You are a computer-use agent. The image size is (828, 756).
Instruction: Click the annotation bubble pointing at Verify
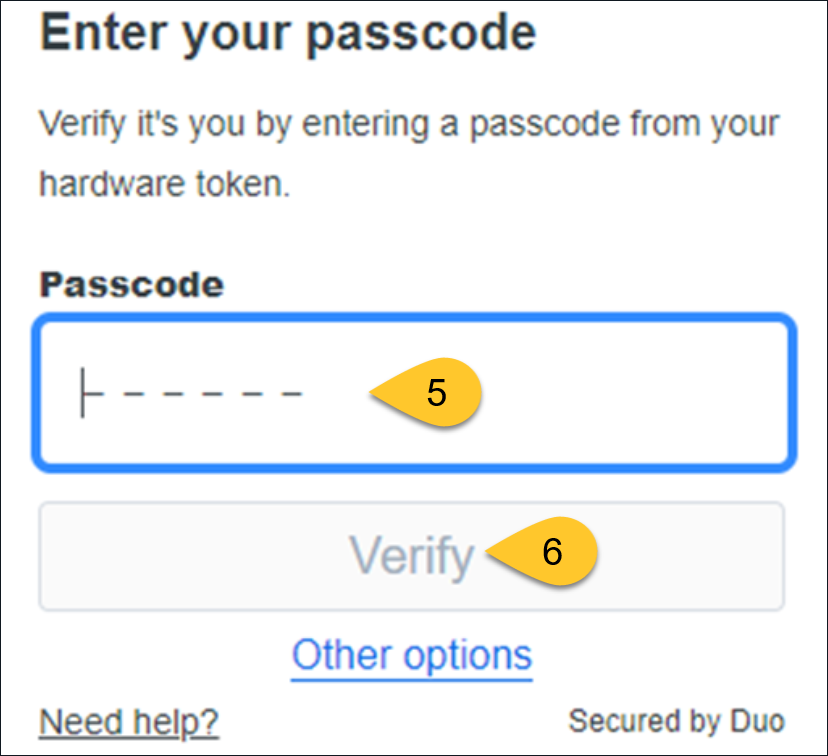[x=552, y=552]
